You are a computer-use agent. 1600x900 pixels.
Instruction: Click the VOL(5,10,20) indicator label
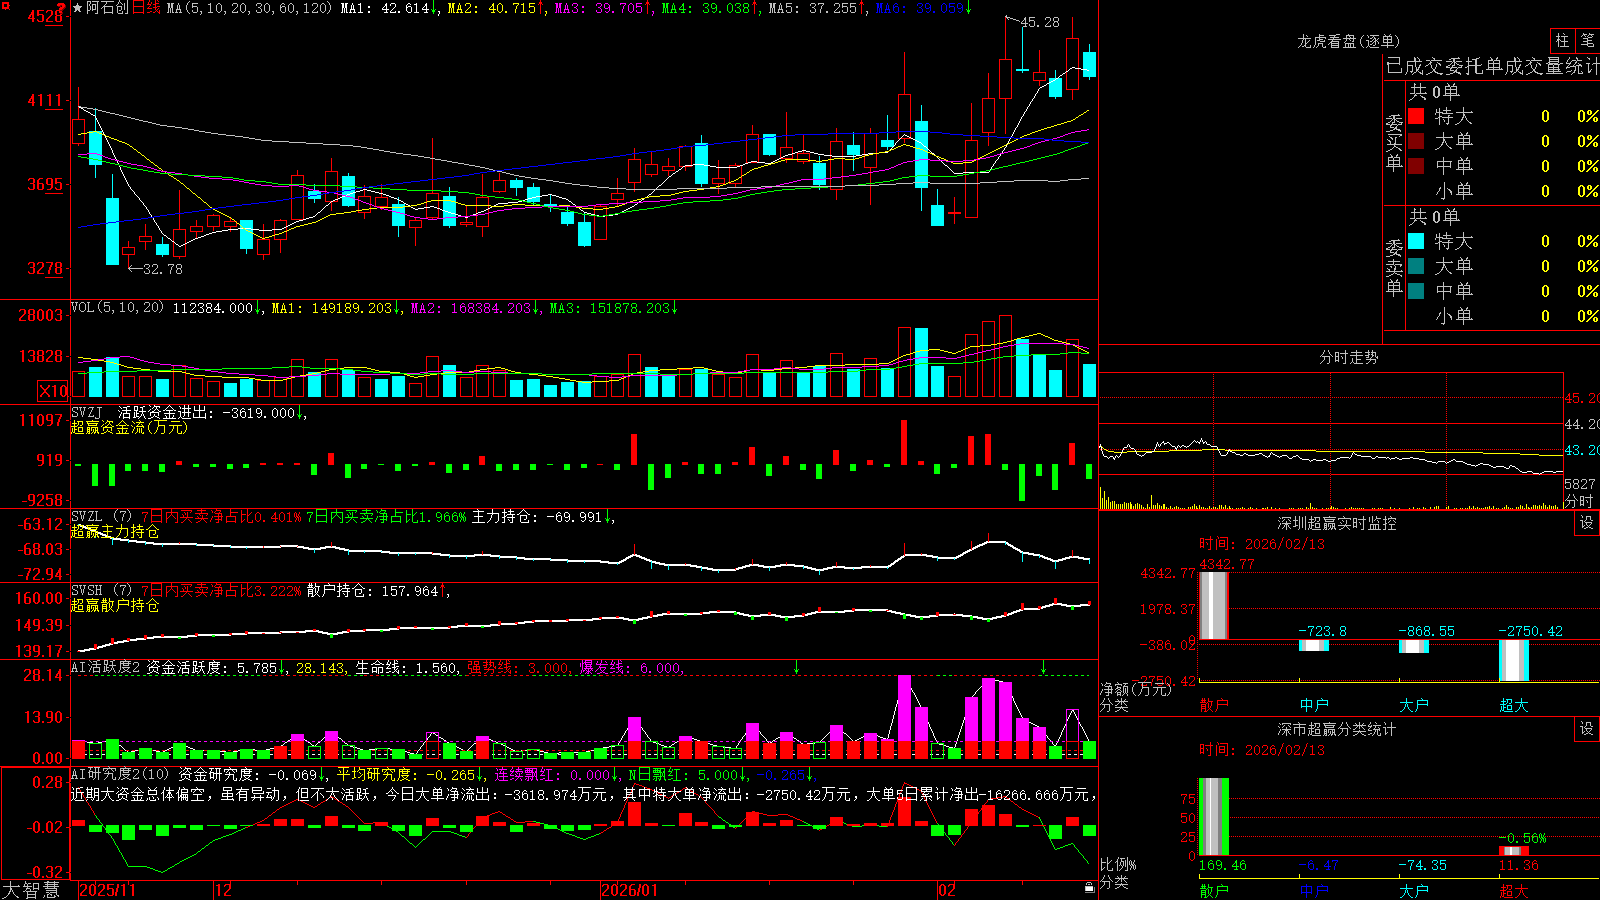[x=118, y=308]
